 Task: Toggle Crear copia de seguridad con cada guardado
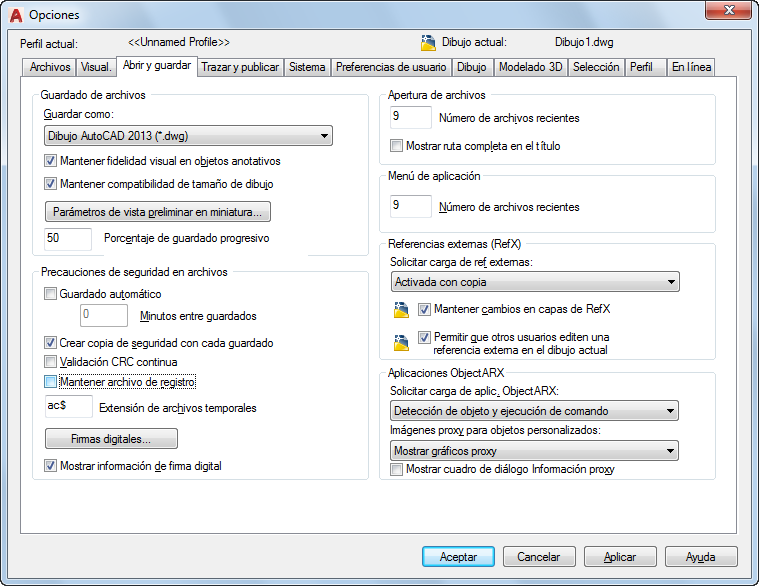[x=50, y=343]
